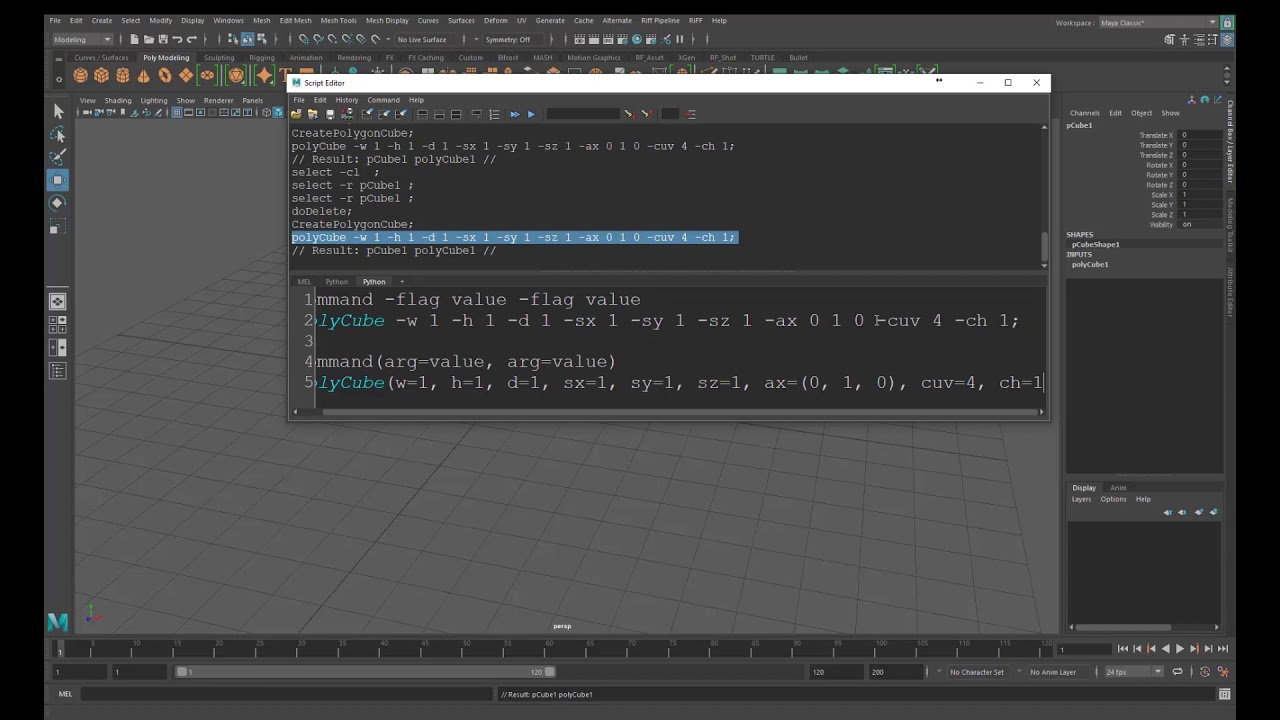The height and width of the screenshot is (720, 1280).
Task: Toggle the Display radio in layer editor
Action: tap(1084, 488)
